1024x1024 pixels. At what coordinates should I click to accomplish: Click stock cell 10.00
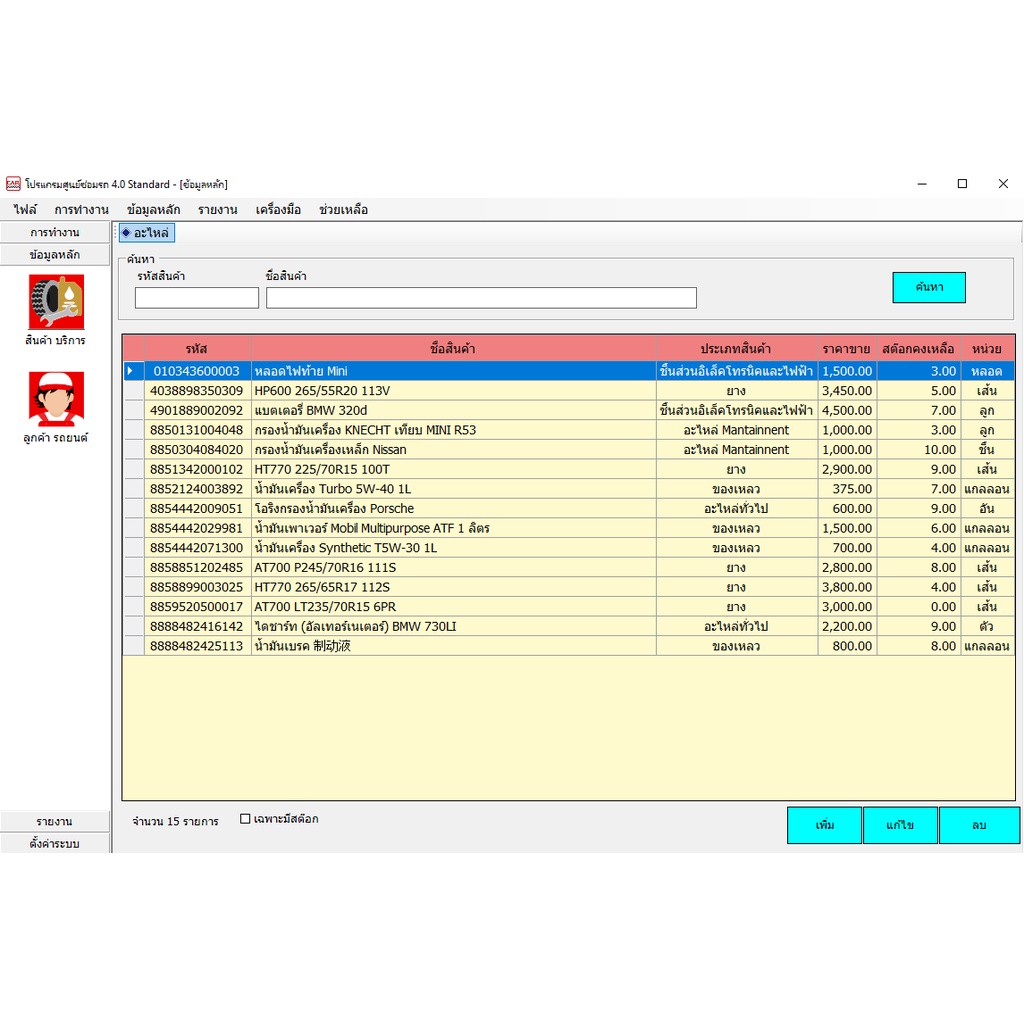pyautogui.click(x=918, y=449)
